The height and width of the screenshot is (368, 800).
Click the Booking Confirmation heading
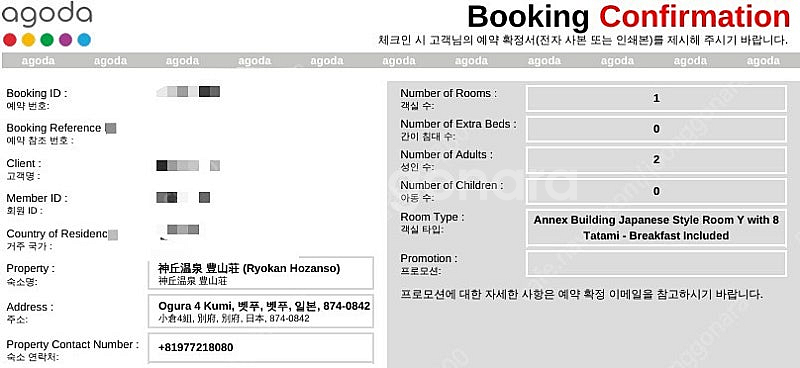629,17
